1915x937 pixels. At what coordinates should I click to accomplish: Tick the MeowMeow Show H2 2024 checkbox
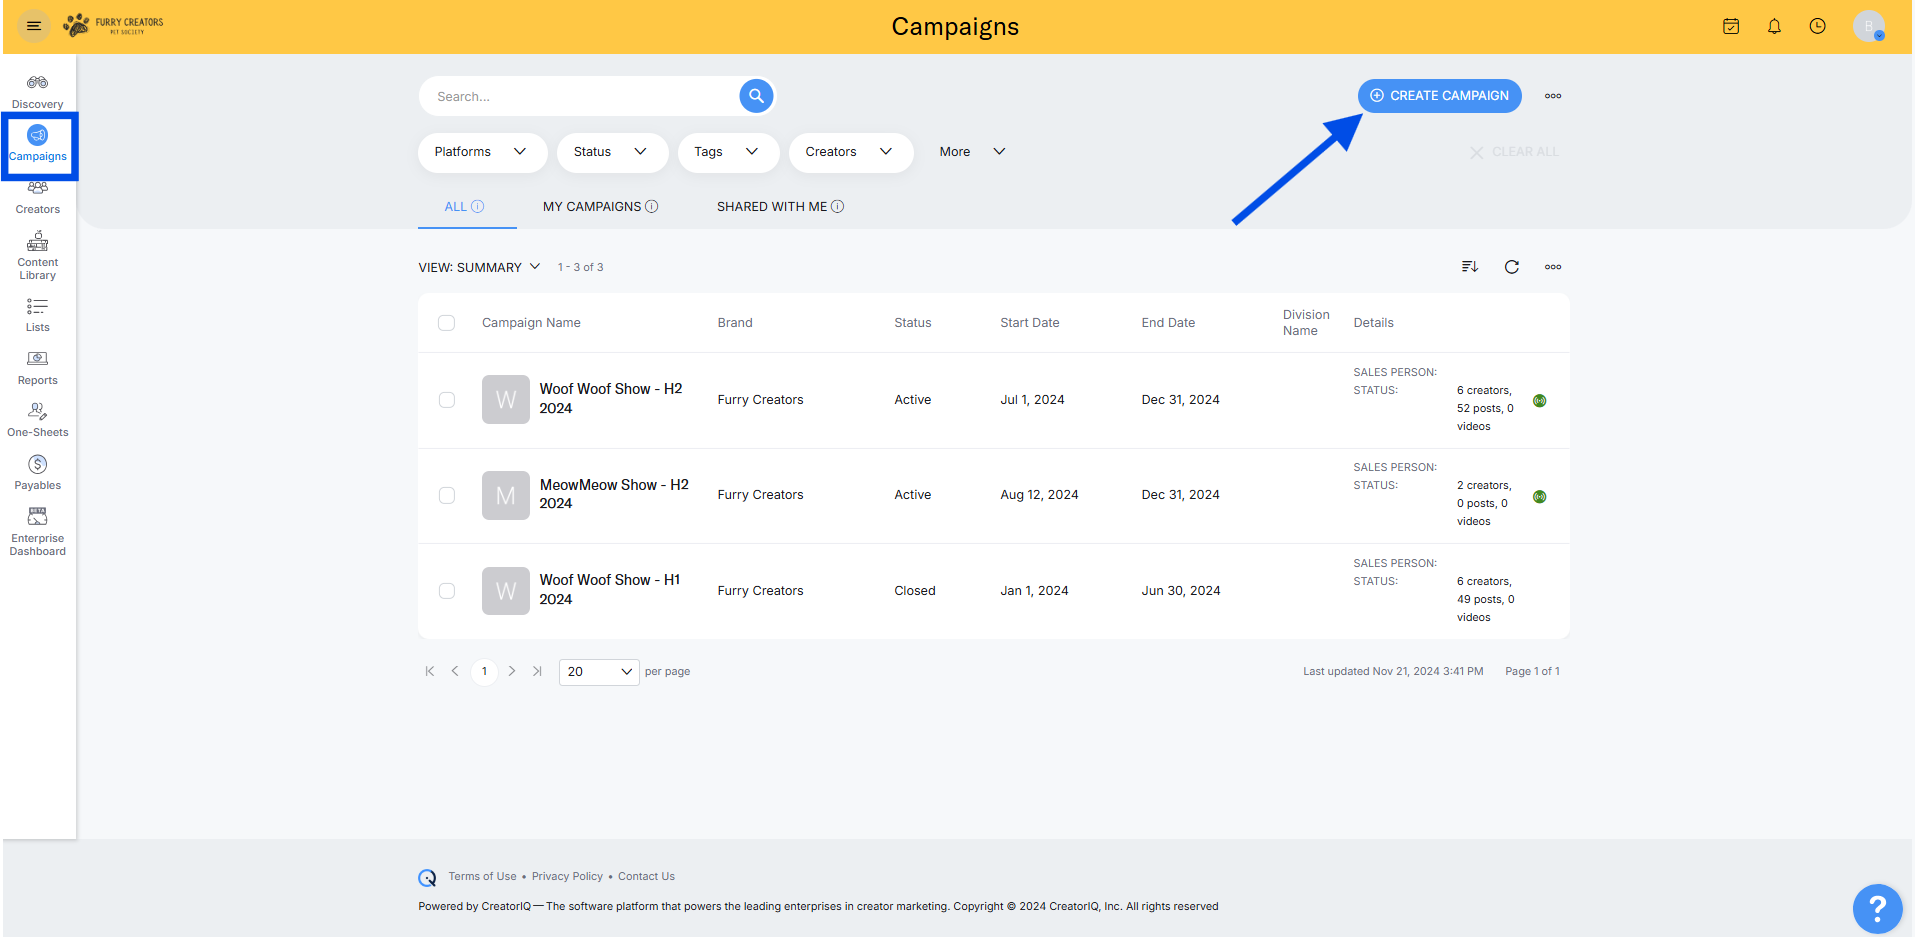coord(447,496)
